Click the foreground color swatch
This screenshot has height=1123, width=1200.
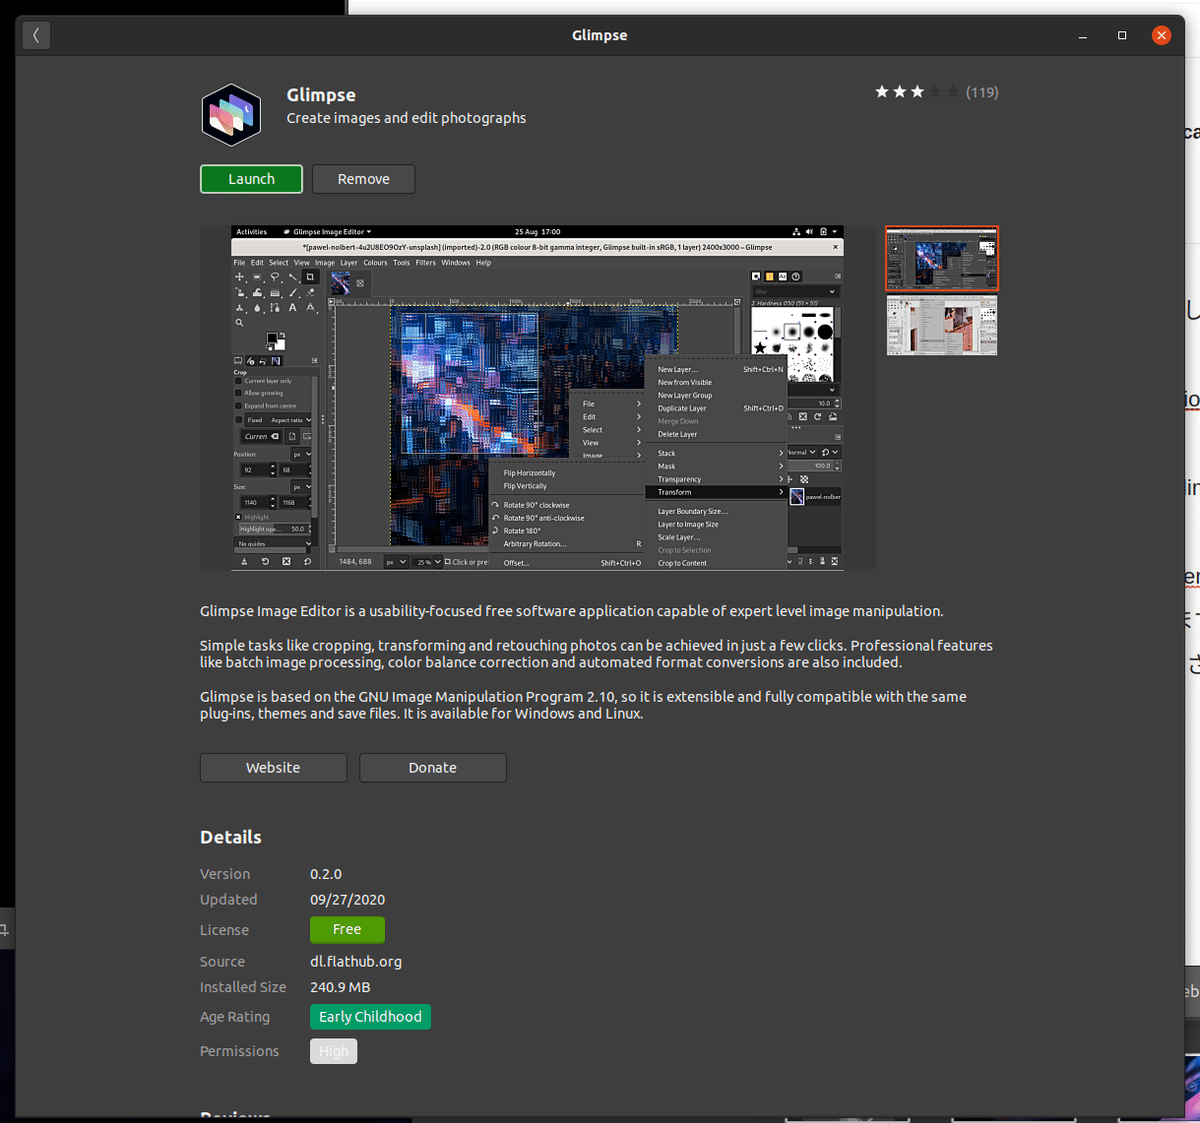point(272,337)
